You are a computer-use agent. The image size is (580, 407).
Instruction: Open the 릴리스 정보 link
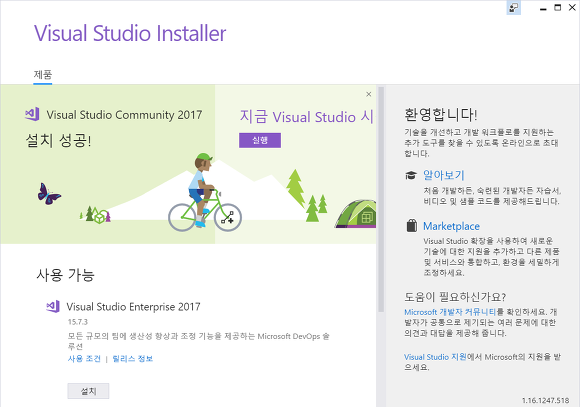(x=132, y=359)
